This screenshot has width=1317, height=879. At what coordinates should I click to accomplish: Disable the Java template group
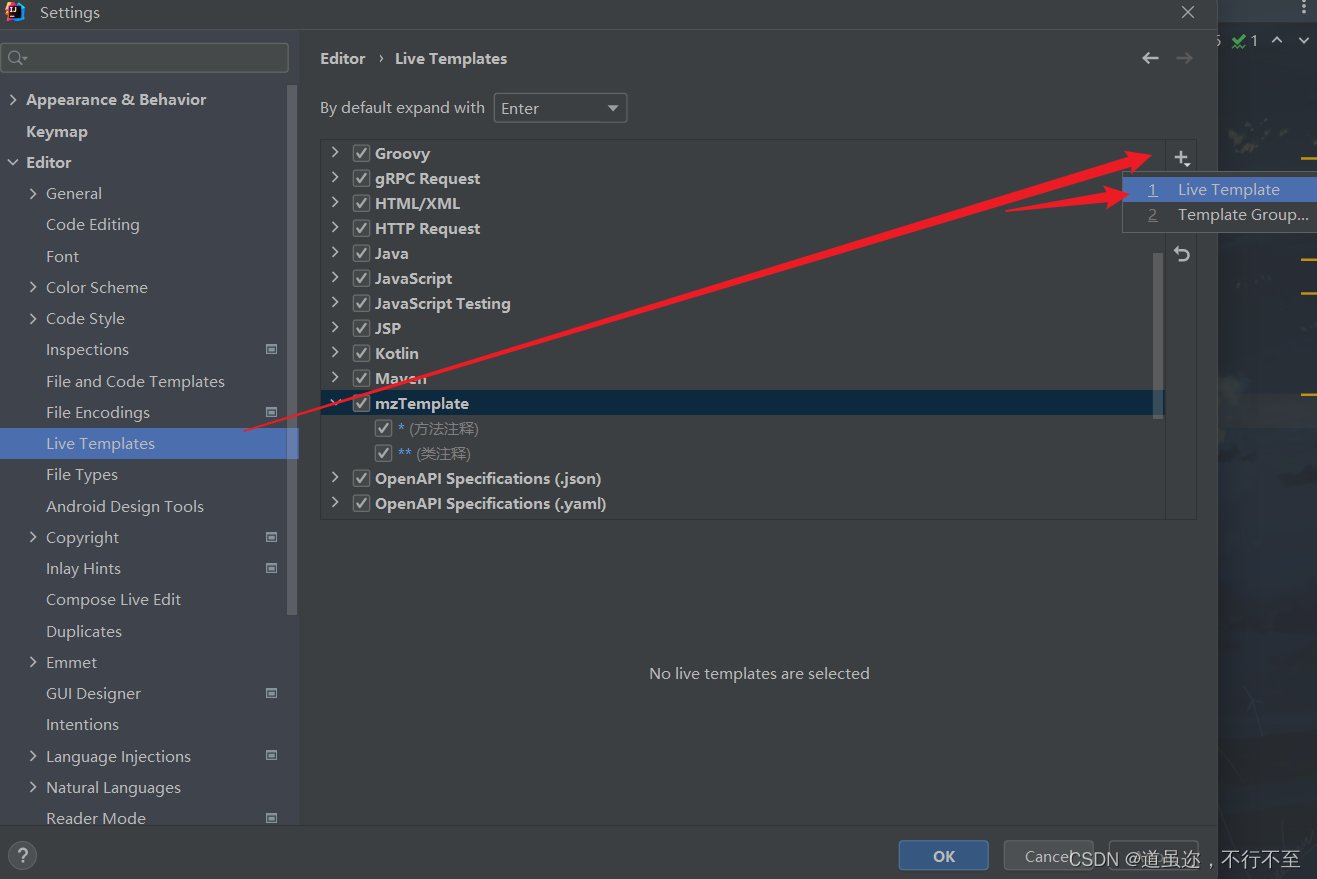[361, 253]
